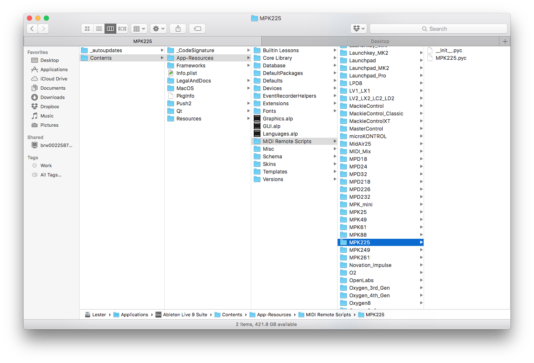Select the MacOS folder
This screenshot has height=363, width=534.
pos(208,88)
